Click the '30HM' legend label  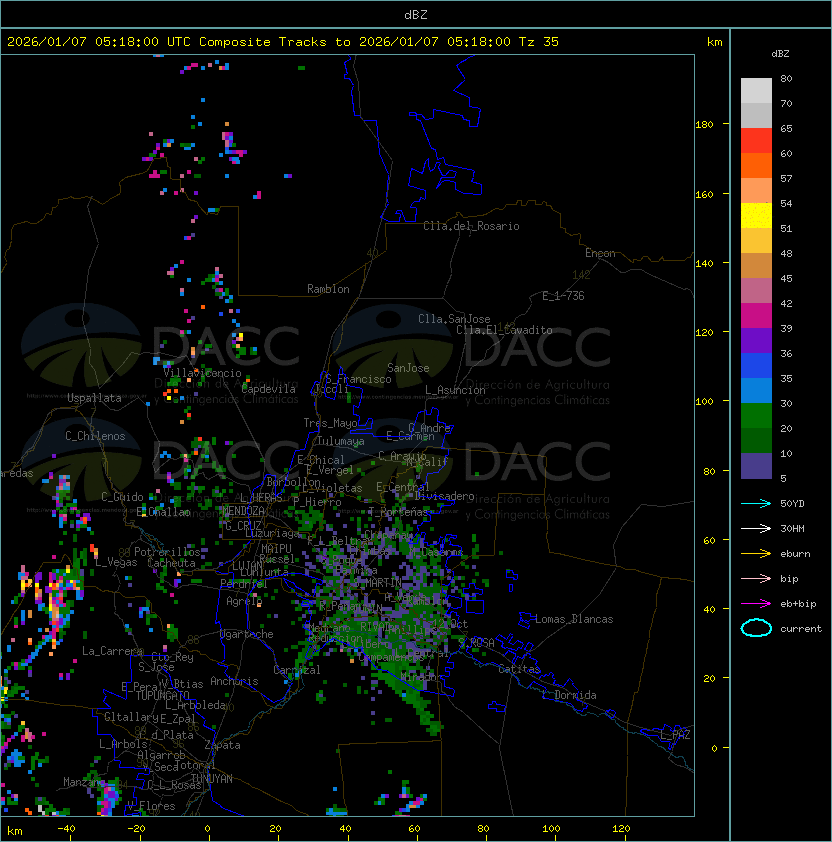pos(792,528)
